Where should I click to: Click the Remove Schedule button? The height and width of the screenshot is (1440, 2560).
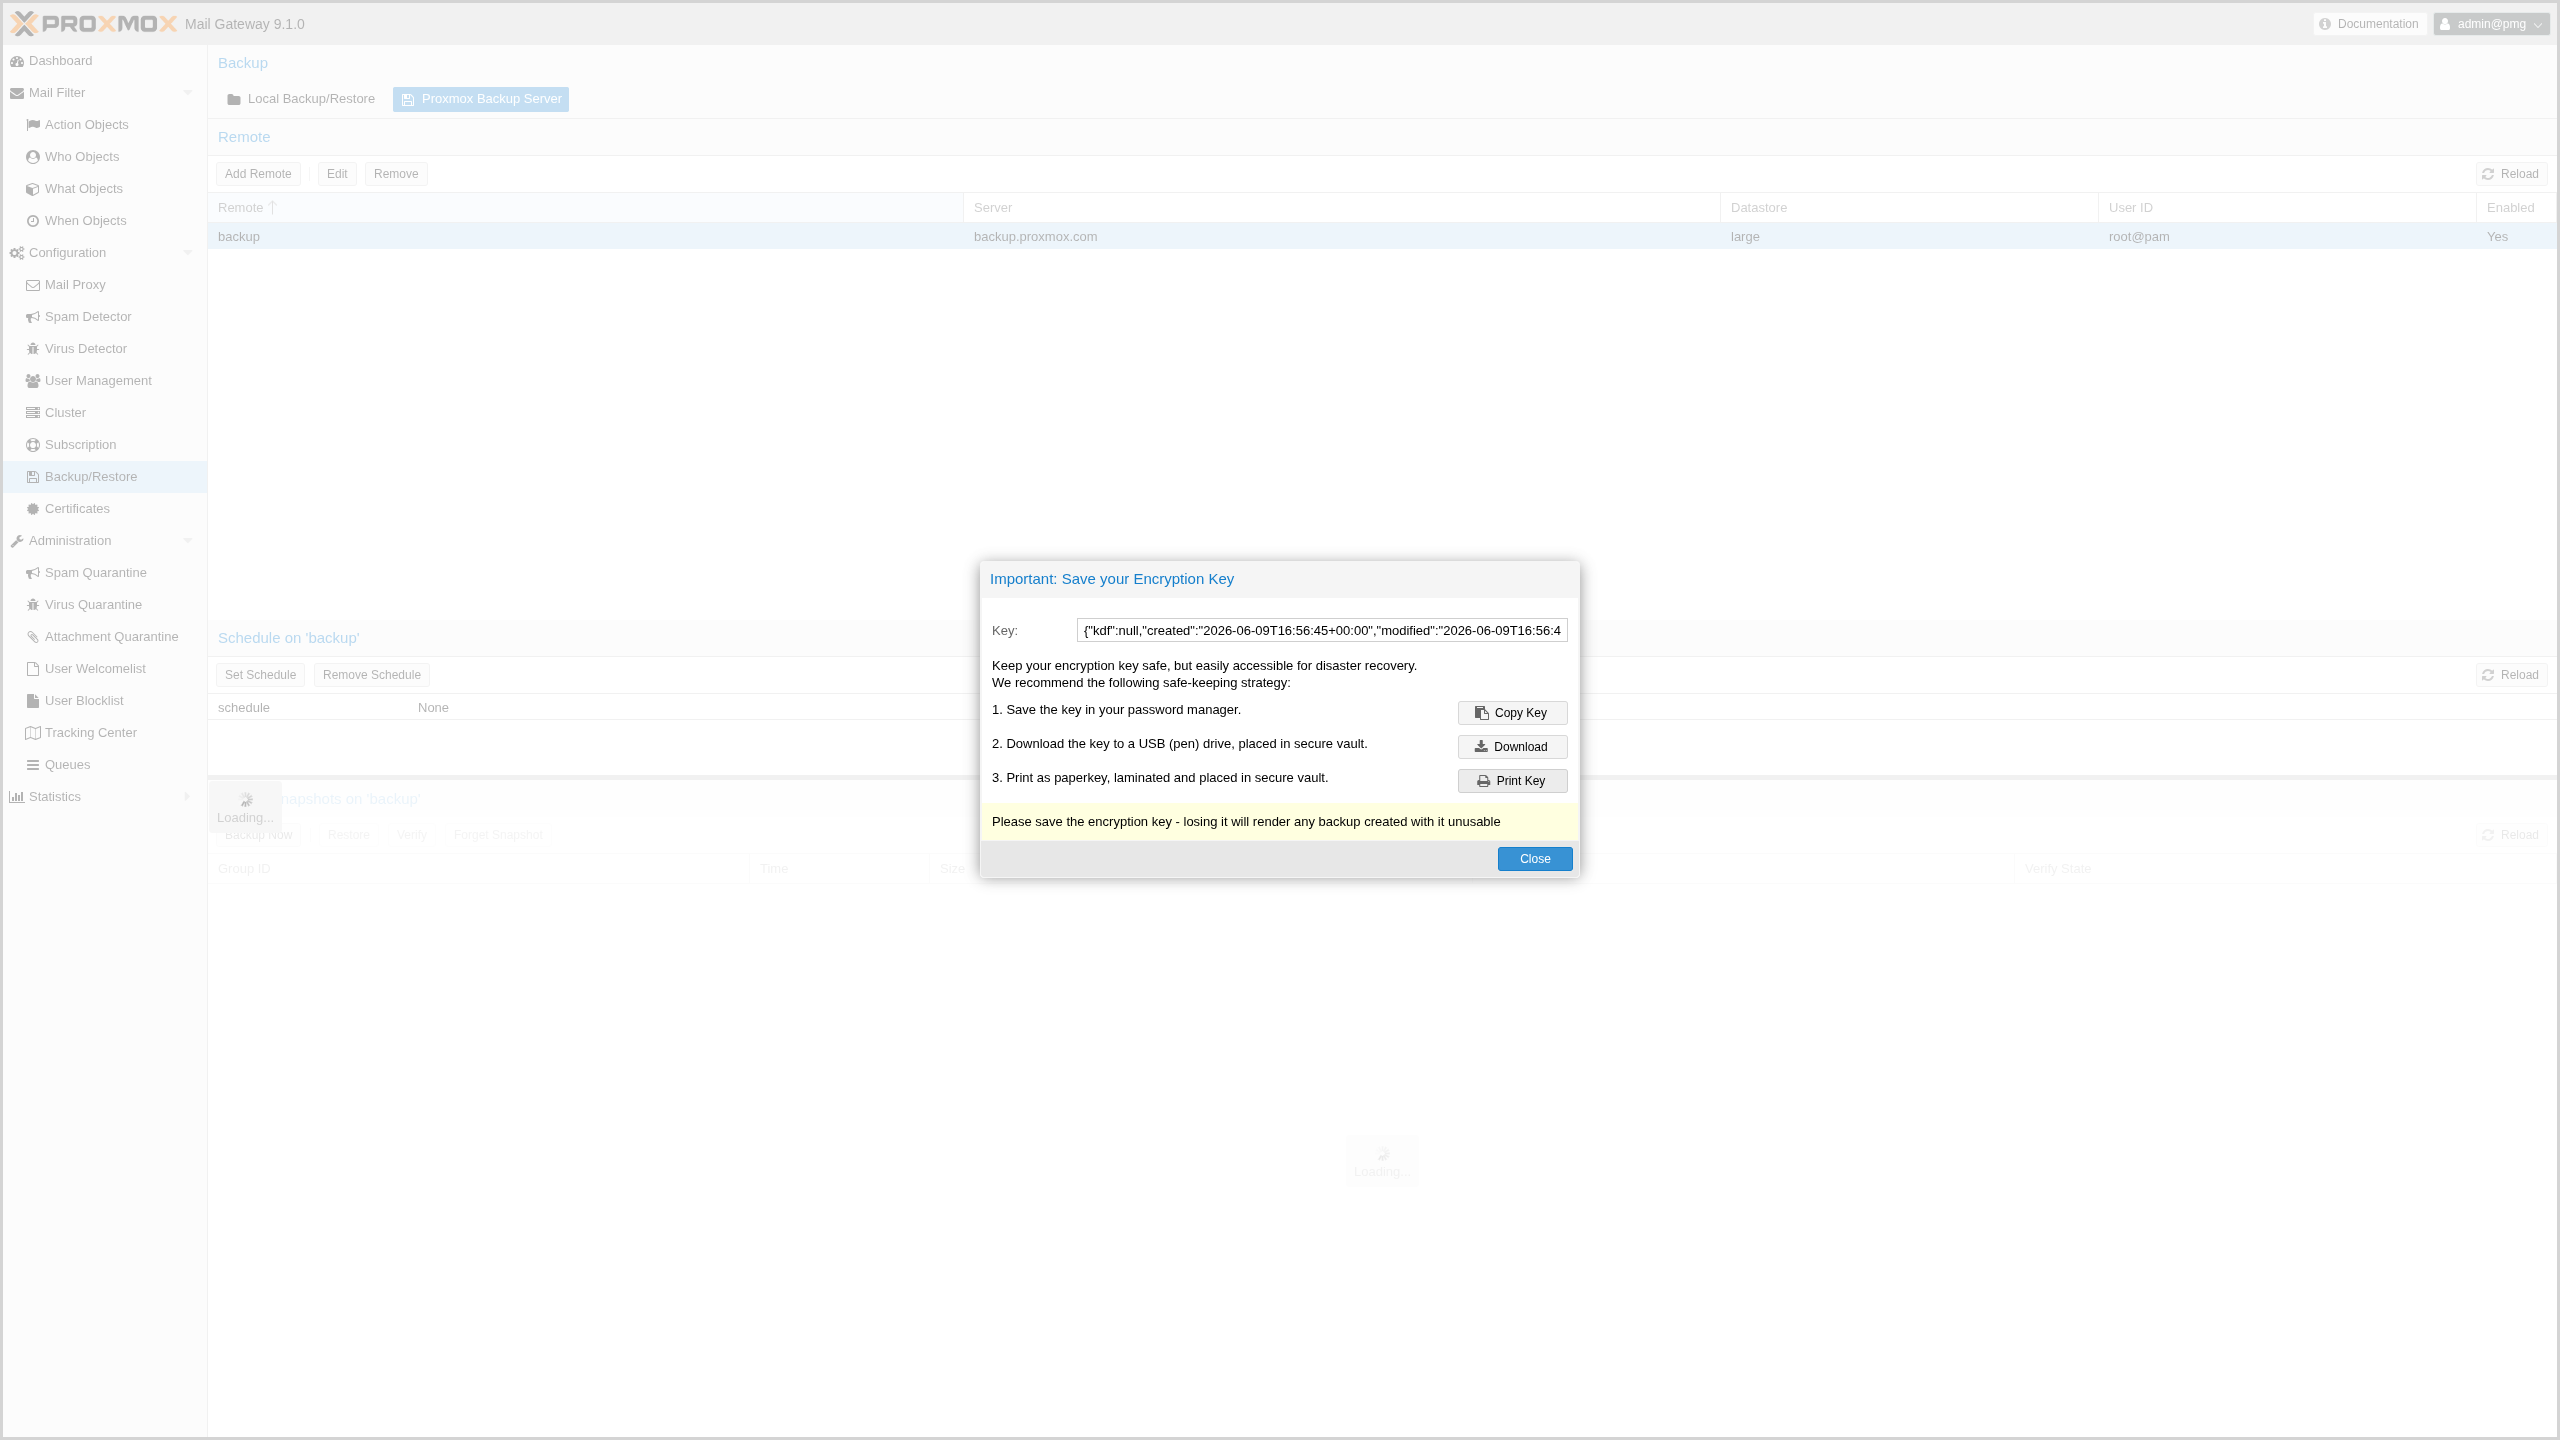pos(372,675)
